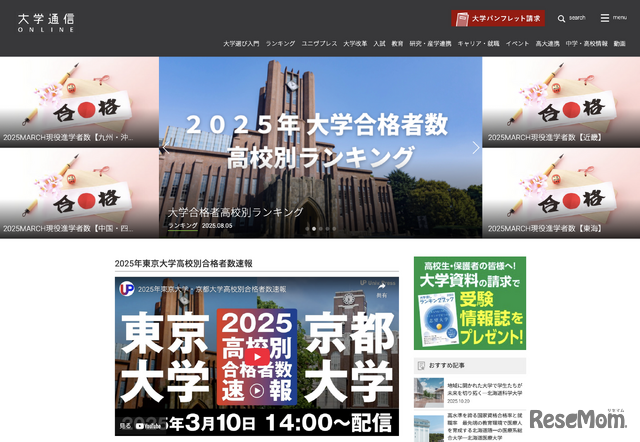Open the ランキング nav menu
This screenshot has height=442, width=640.
(x=281, y=44)
